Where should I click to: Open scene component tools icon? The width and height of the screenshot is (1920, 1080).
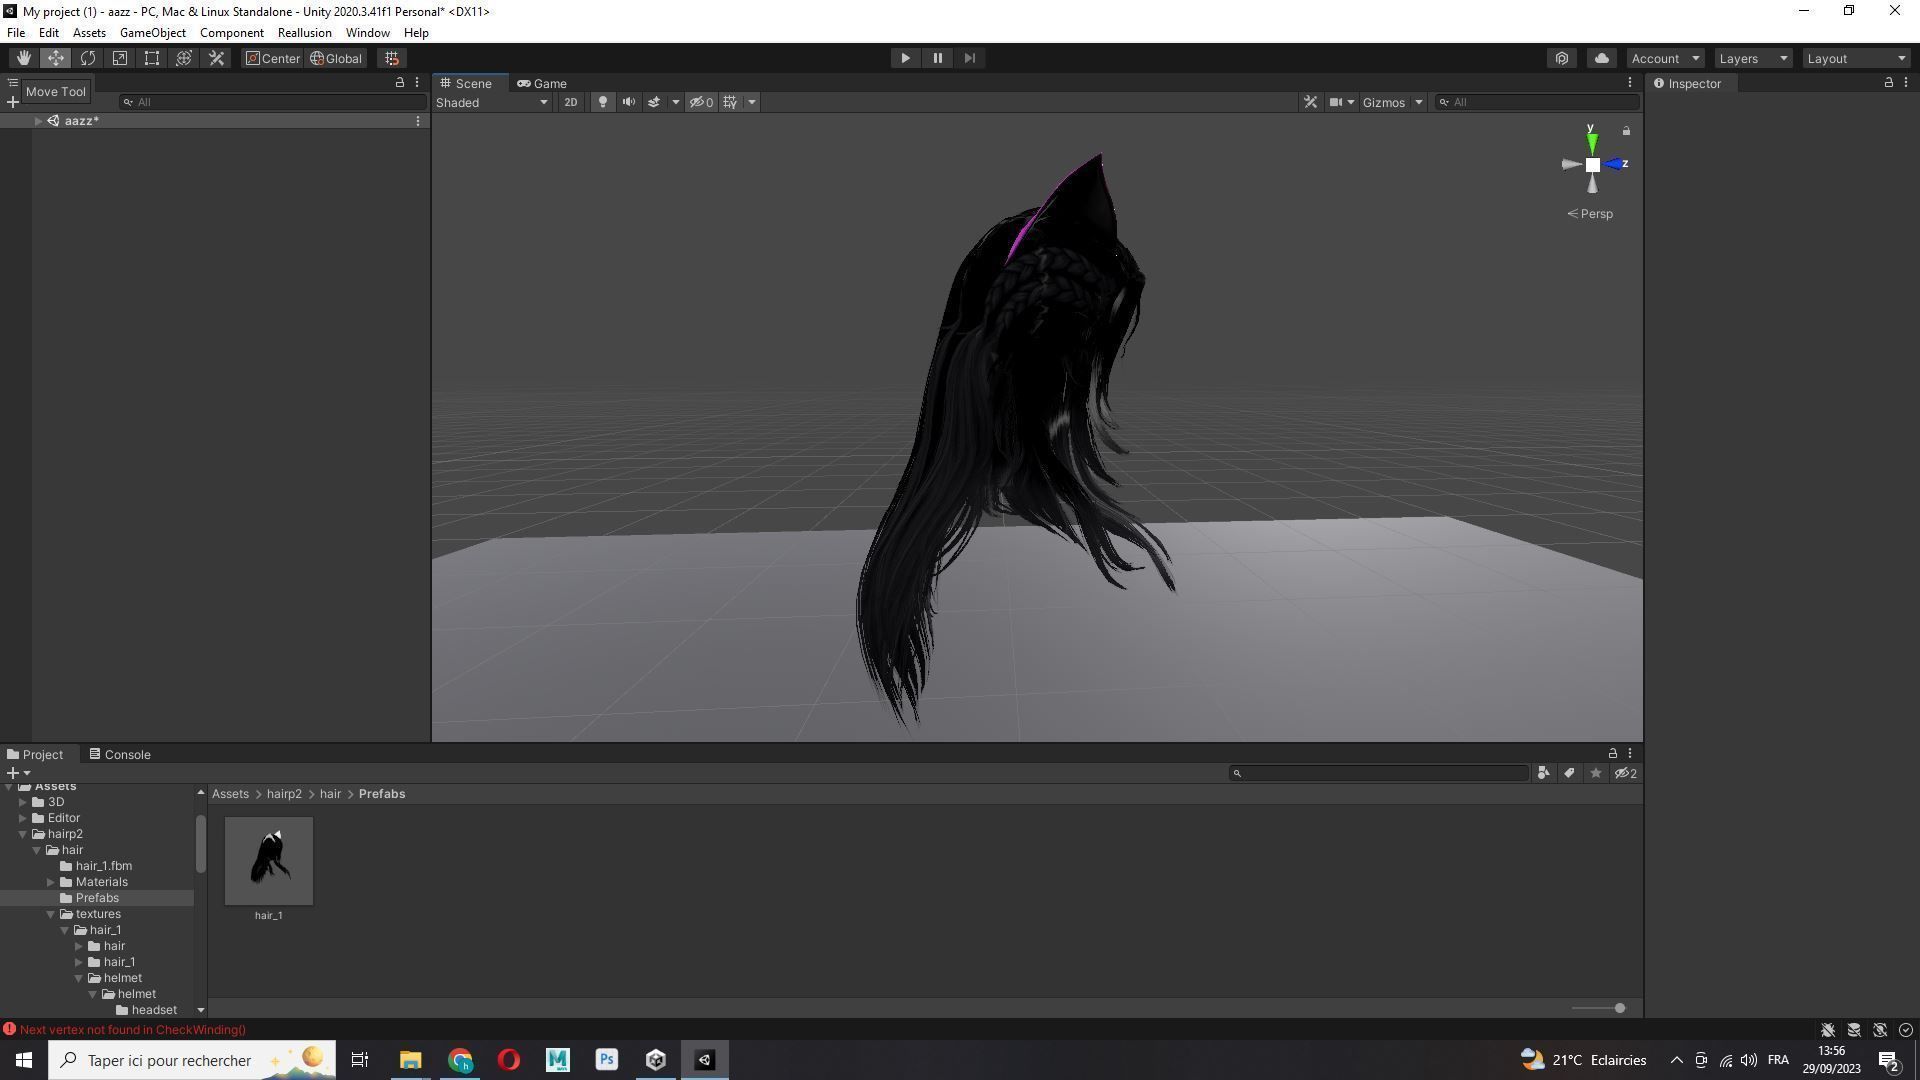point(1310,102)
